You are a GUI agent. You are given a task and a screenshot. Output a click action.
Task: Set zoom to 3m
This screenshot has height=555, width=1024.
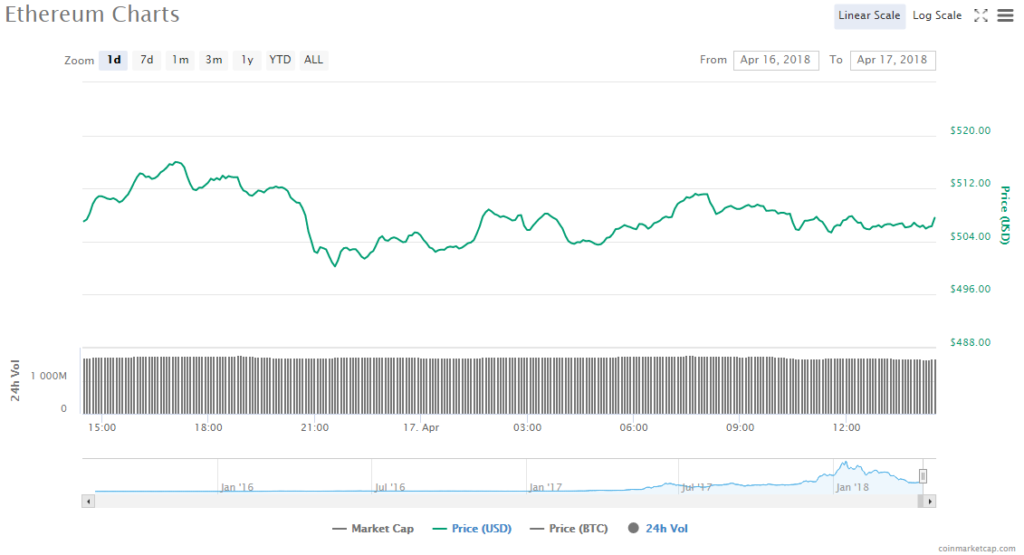click(214, 60)
